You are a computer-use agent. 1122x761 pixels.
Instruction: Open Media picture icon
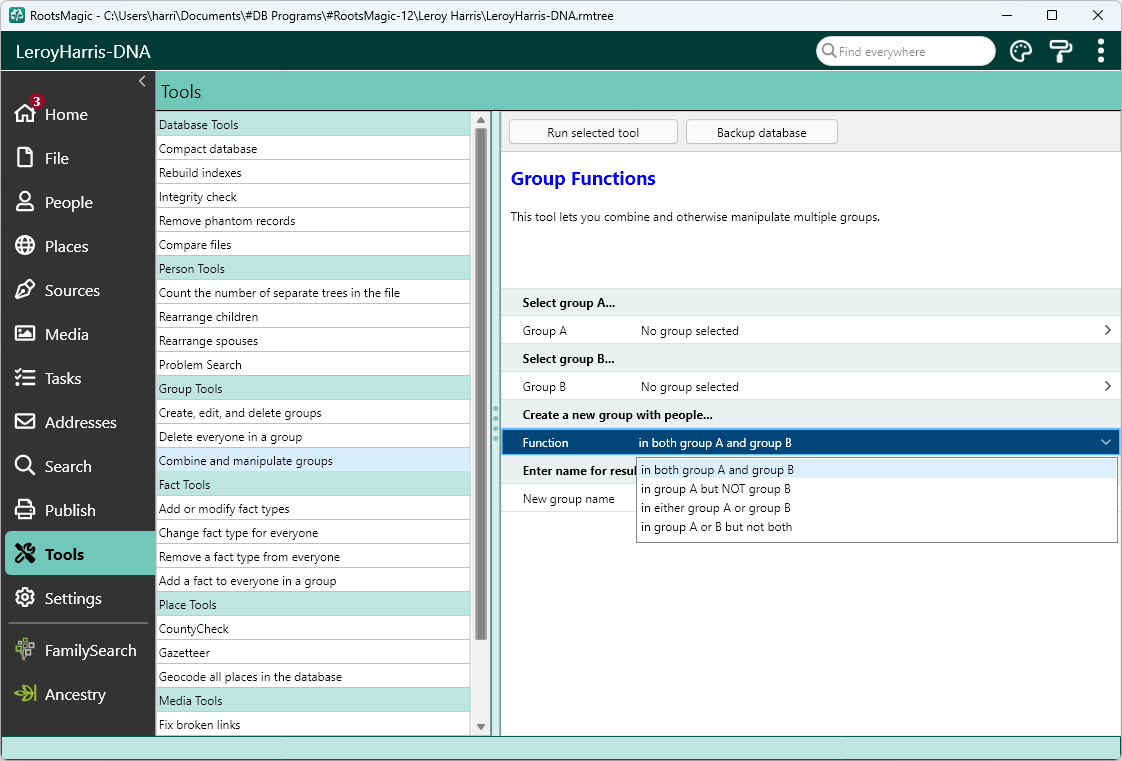click(25, 333)
